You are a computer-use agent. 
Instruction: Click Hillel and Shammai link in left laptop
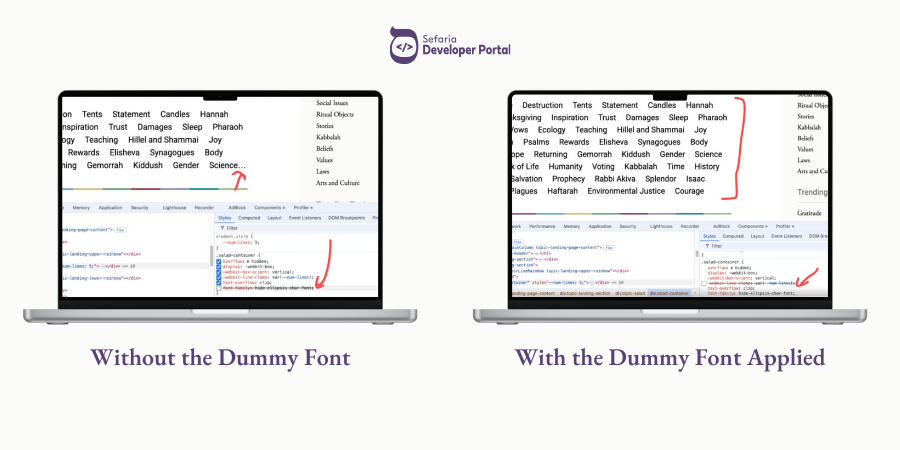164,139
